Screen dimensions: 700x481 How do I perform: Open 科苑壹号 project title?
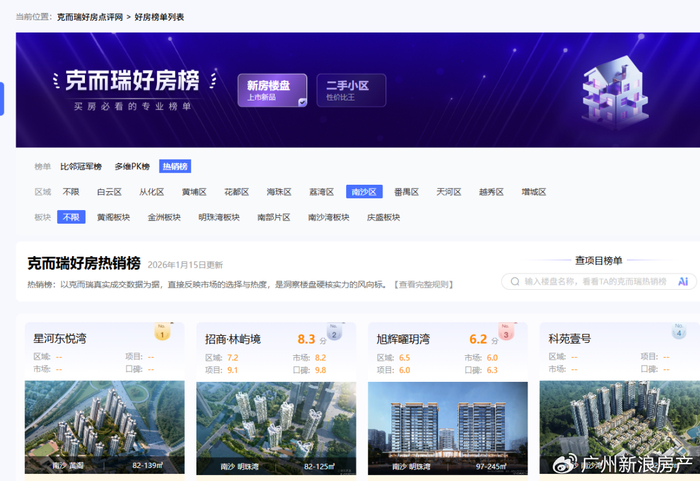tap(570, 339)
